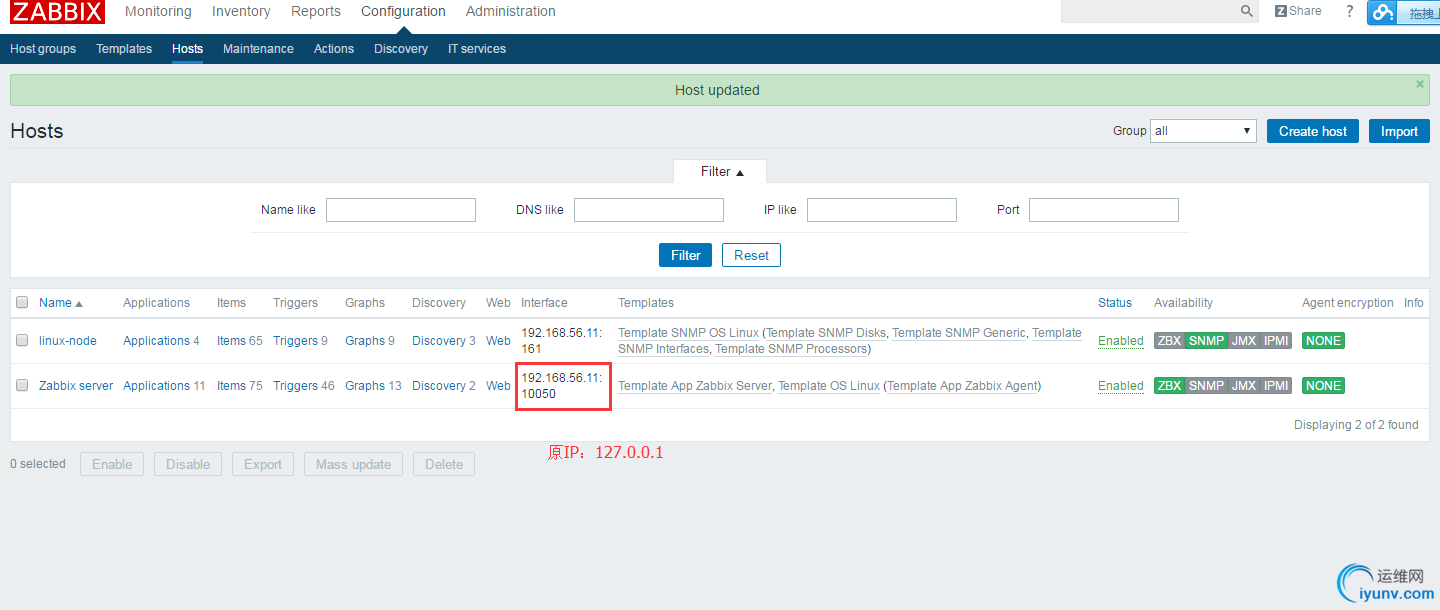Open Template SNMP OS Linux link
Screen dimensions: 1440x610
pyautogui.click(x=688, y=333)
